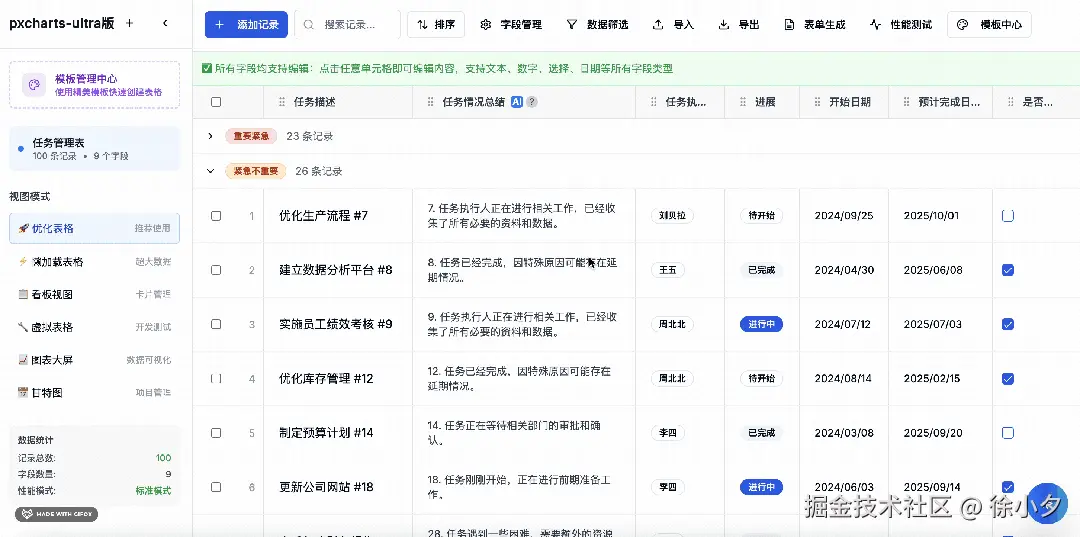Click the 导出 download icon button
Screen dimensions: 1081x538
(738, 25)
